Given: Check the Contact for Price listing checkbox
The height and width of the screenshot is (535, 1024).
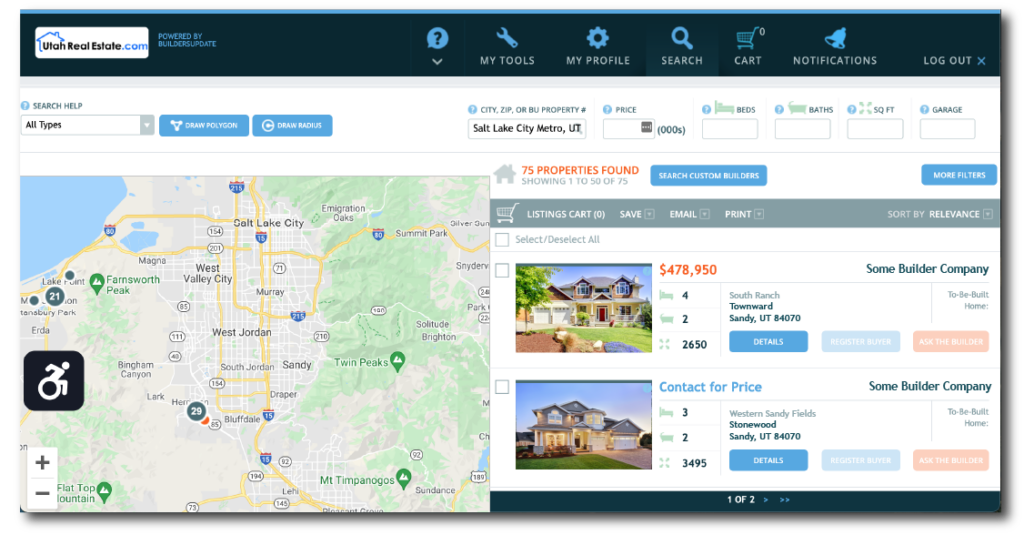Looking at the screenshot, I should 502,387.
